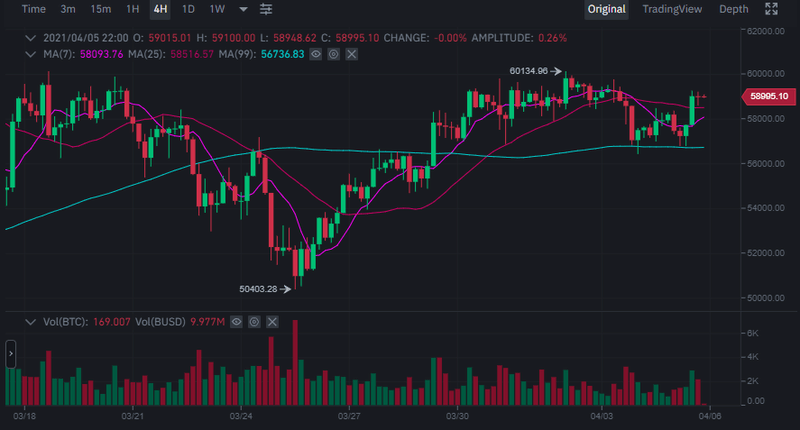
Task: Remove the Volume indicator
Action: (x=272, y=323)
